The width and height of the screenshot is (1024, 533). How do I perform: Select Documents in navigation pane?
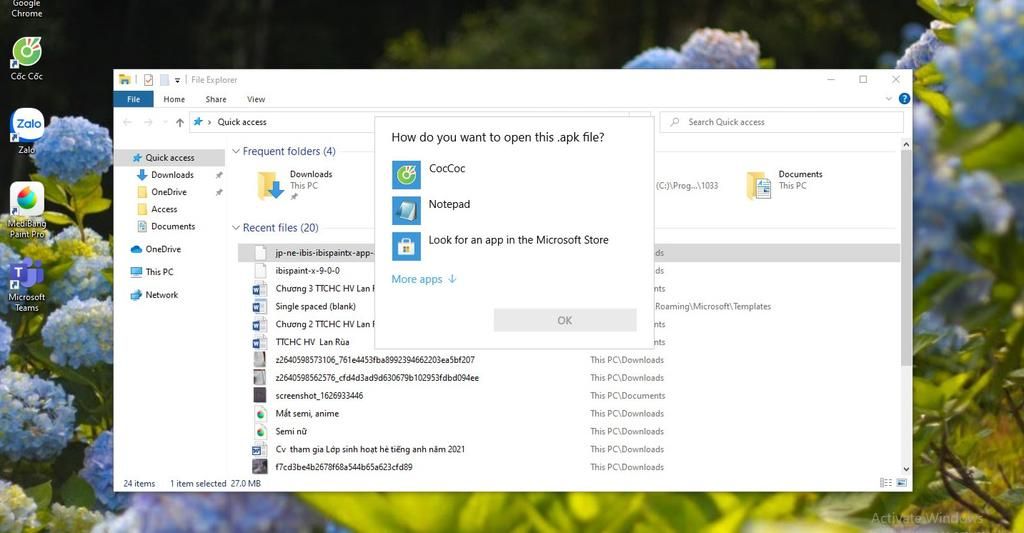click(x=173, y=226)
